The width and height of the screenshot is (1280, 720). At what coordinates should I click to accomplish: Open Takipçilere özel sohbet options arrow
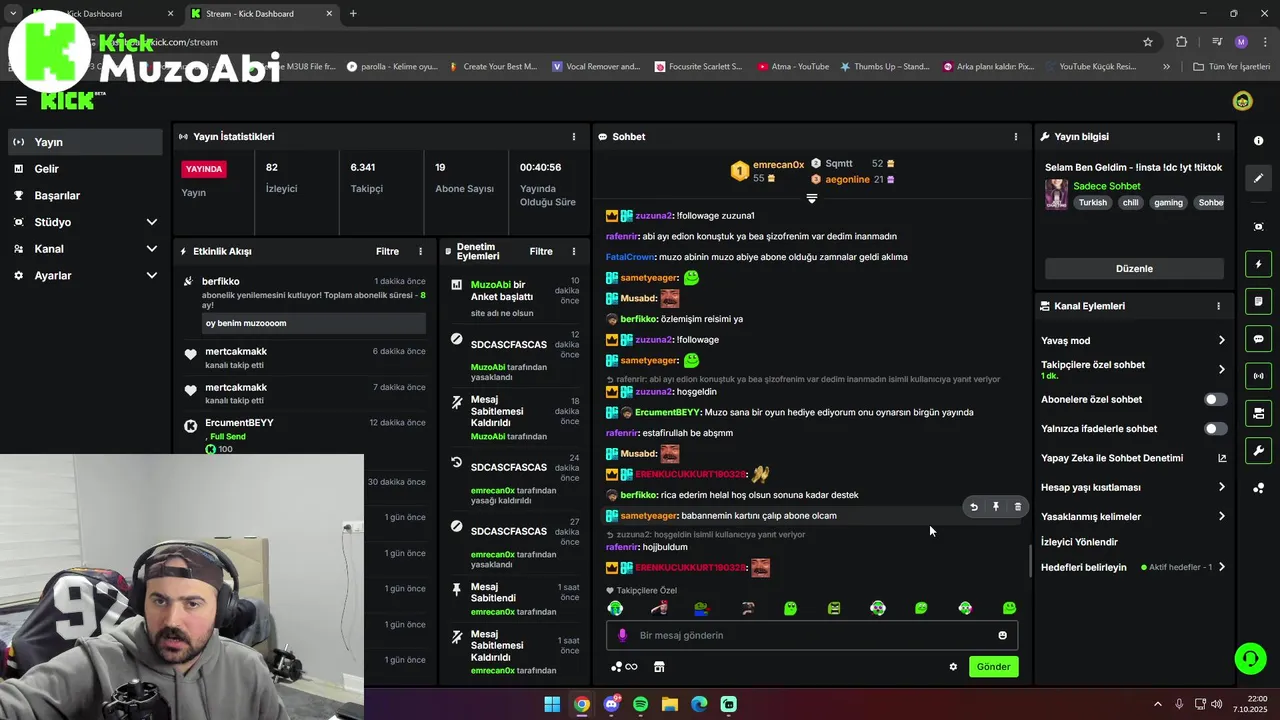pyautogui.click(x=1221, y=370)
